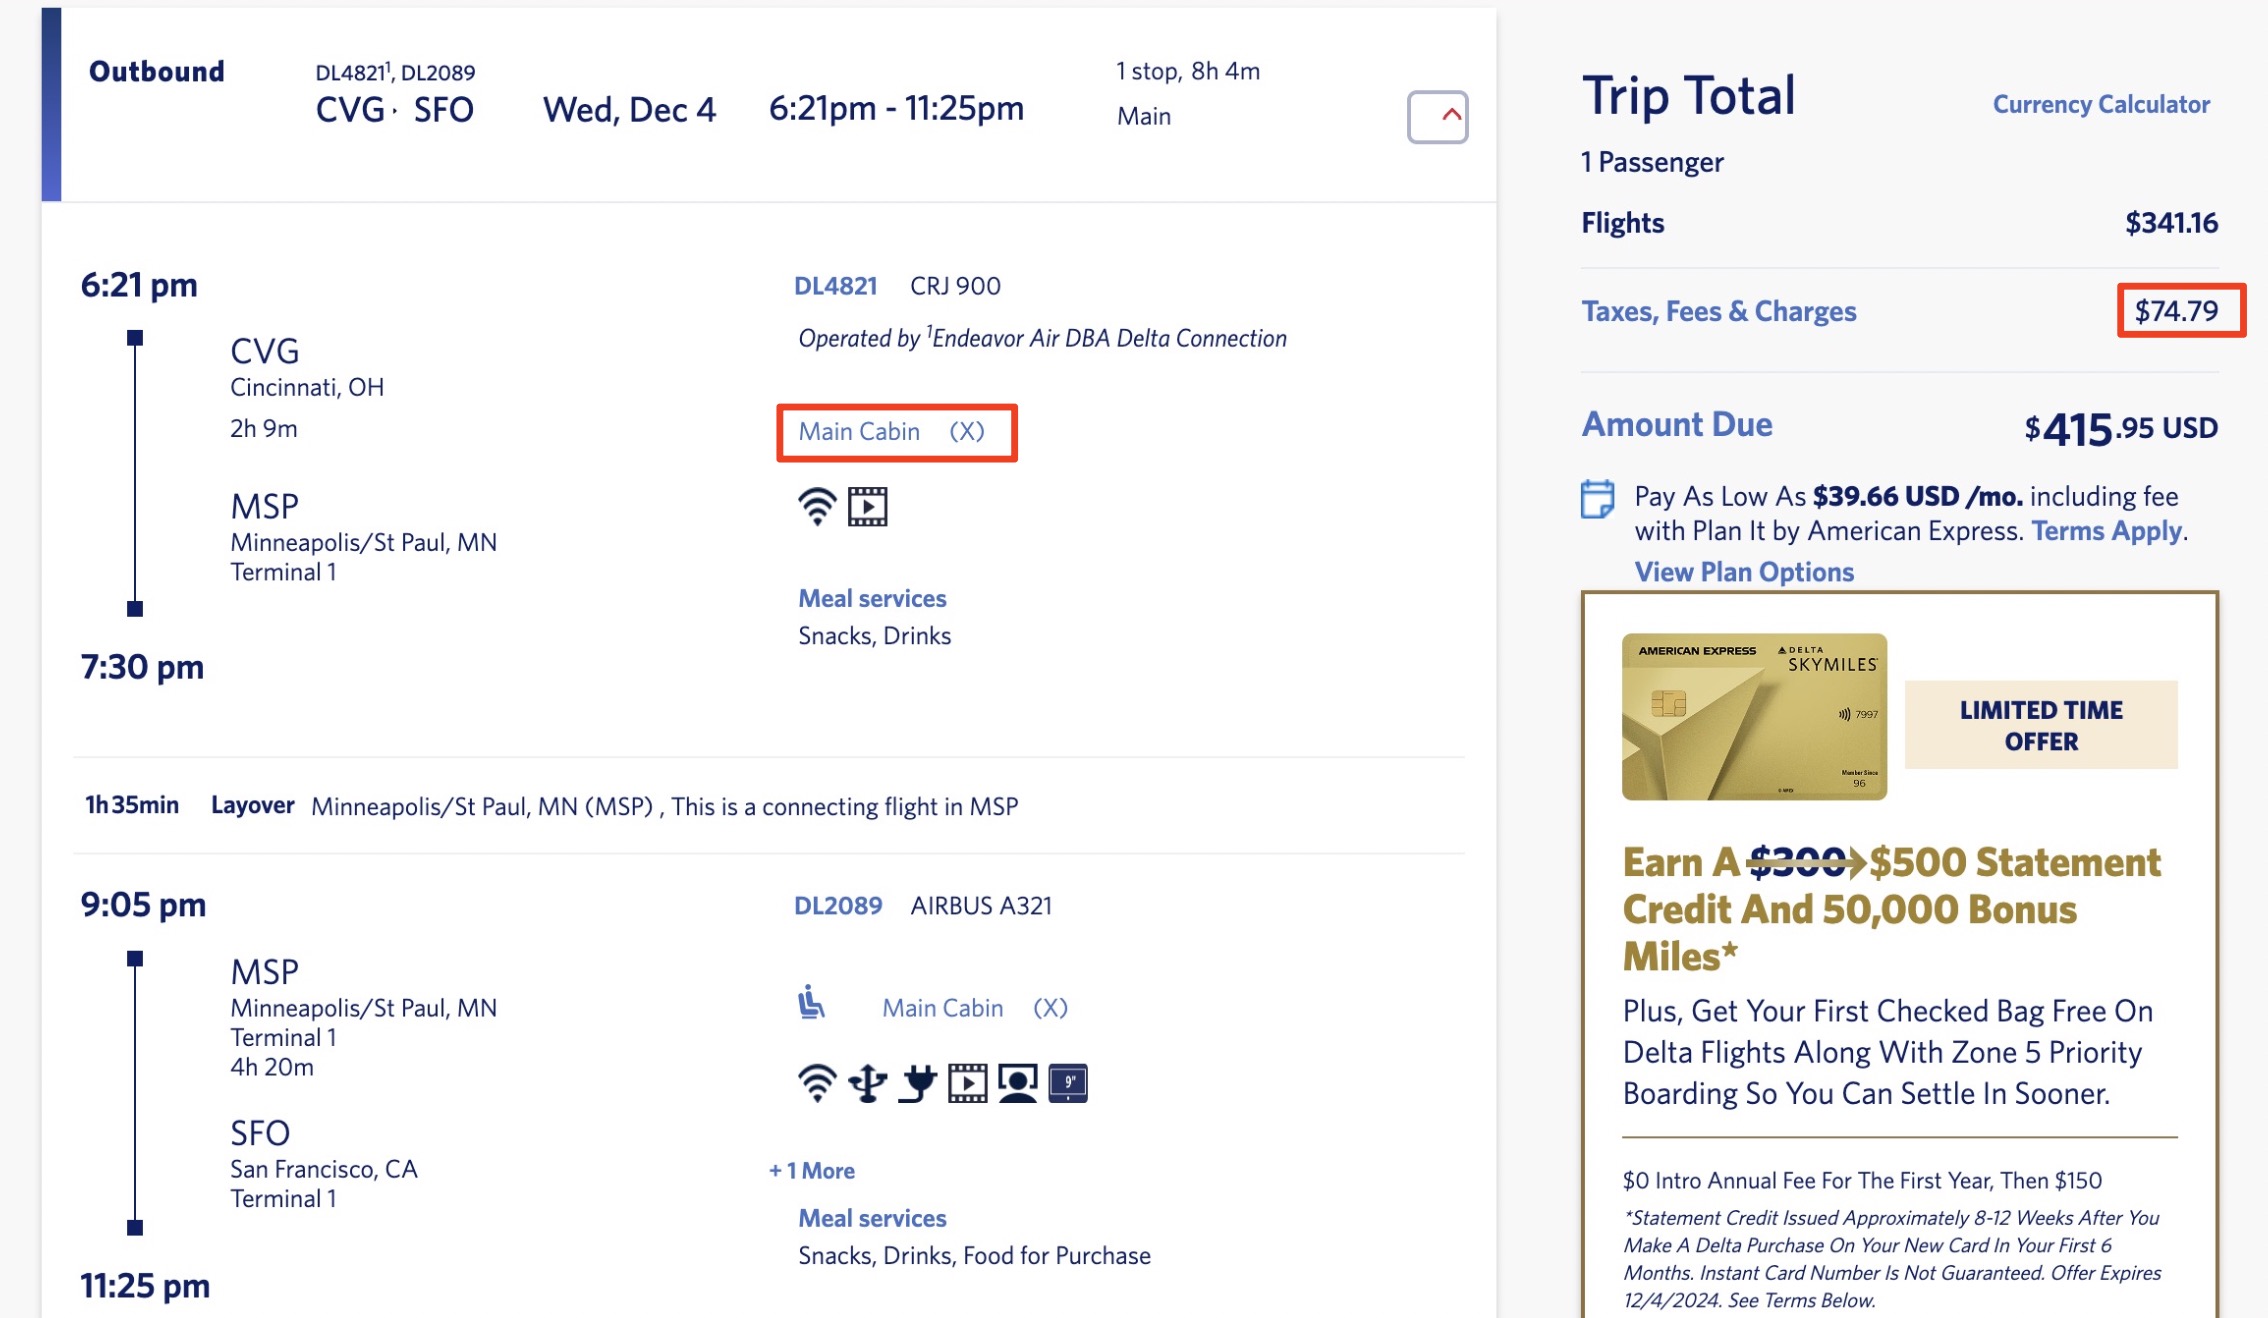
Task: Expand the +1 More amenities list
Action: 811,1169
